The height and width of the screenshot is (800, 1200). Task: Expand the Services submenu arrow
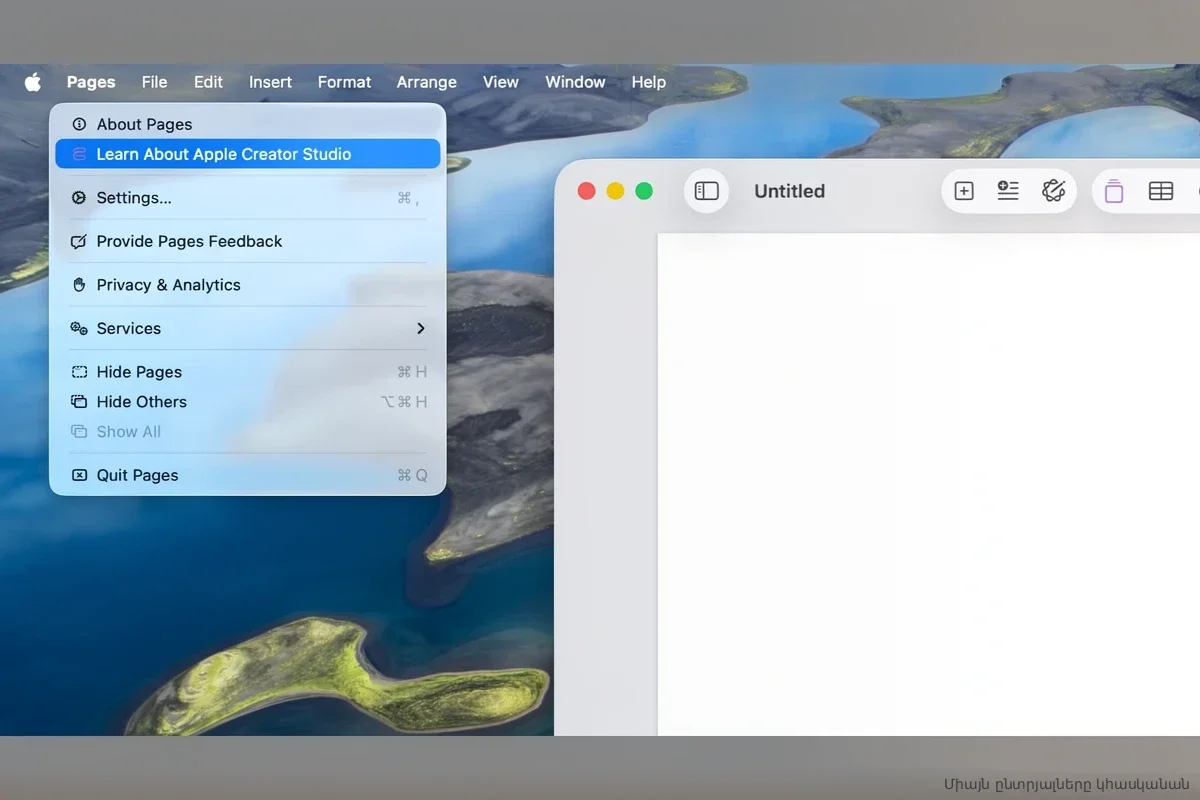(420, 328)
